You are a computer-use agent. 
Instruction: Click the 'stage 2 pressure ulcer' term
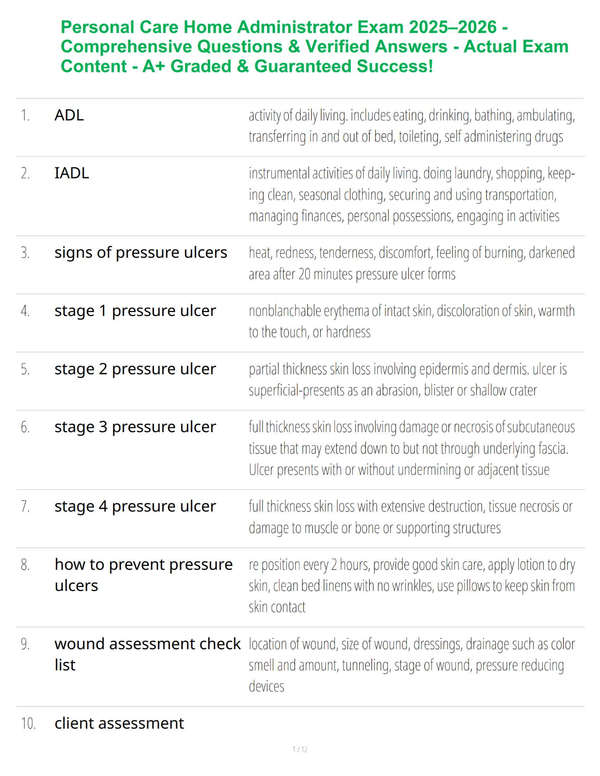[135, 369]
